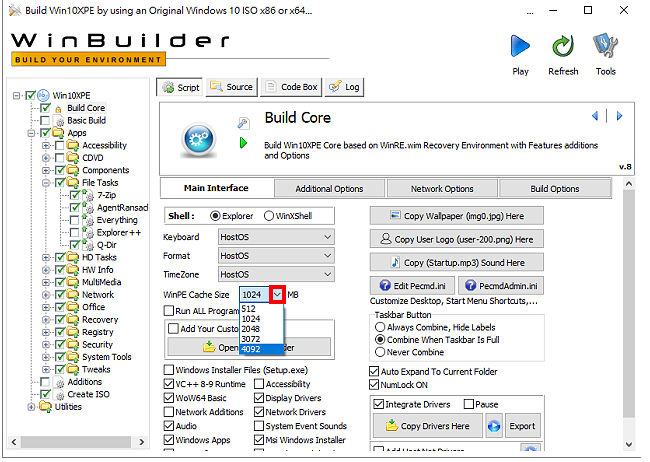The height and width of the screenshot is (462, 650).
Task: Toggle Windows Installer Files (Setup.exe) checkbox
Action: 169,370
